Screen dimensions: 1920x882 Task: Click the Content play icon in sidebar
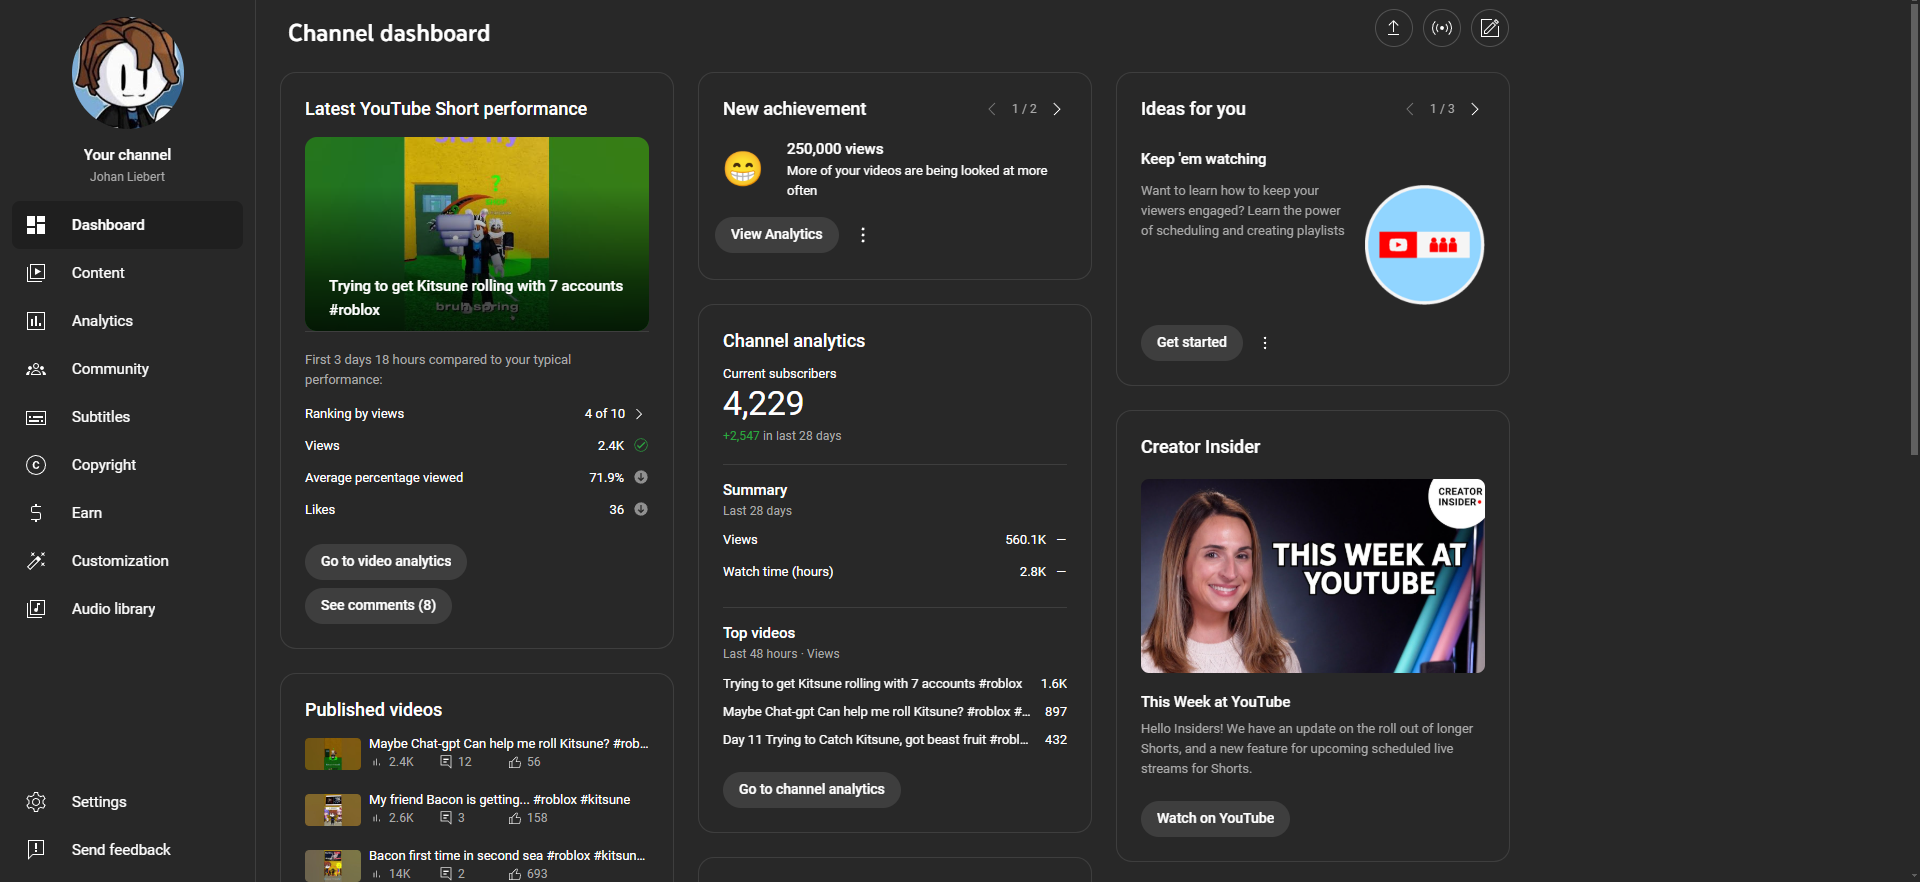pyautogui.click(x=36, y=273)
